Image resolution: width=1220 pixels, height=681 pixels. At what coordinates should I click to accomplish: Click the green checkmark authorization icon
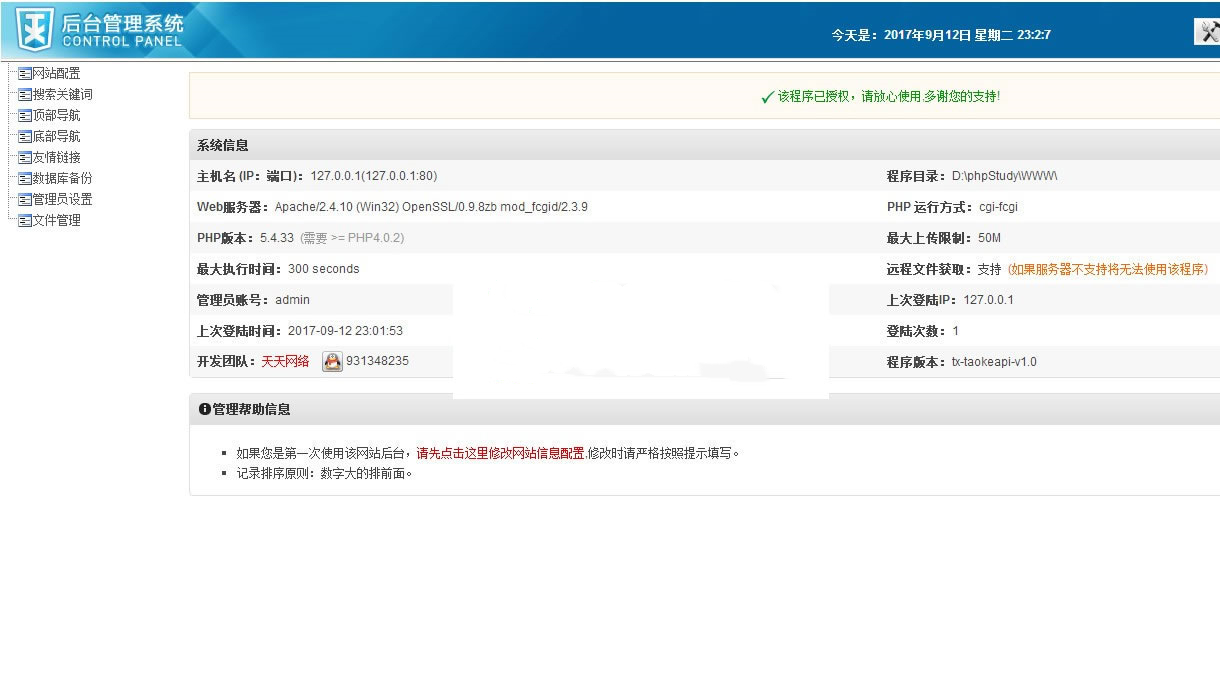tap(767, 97)
